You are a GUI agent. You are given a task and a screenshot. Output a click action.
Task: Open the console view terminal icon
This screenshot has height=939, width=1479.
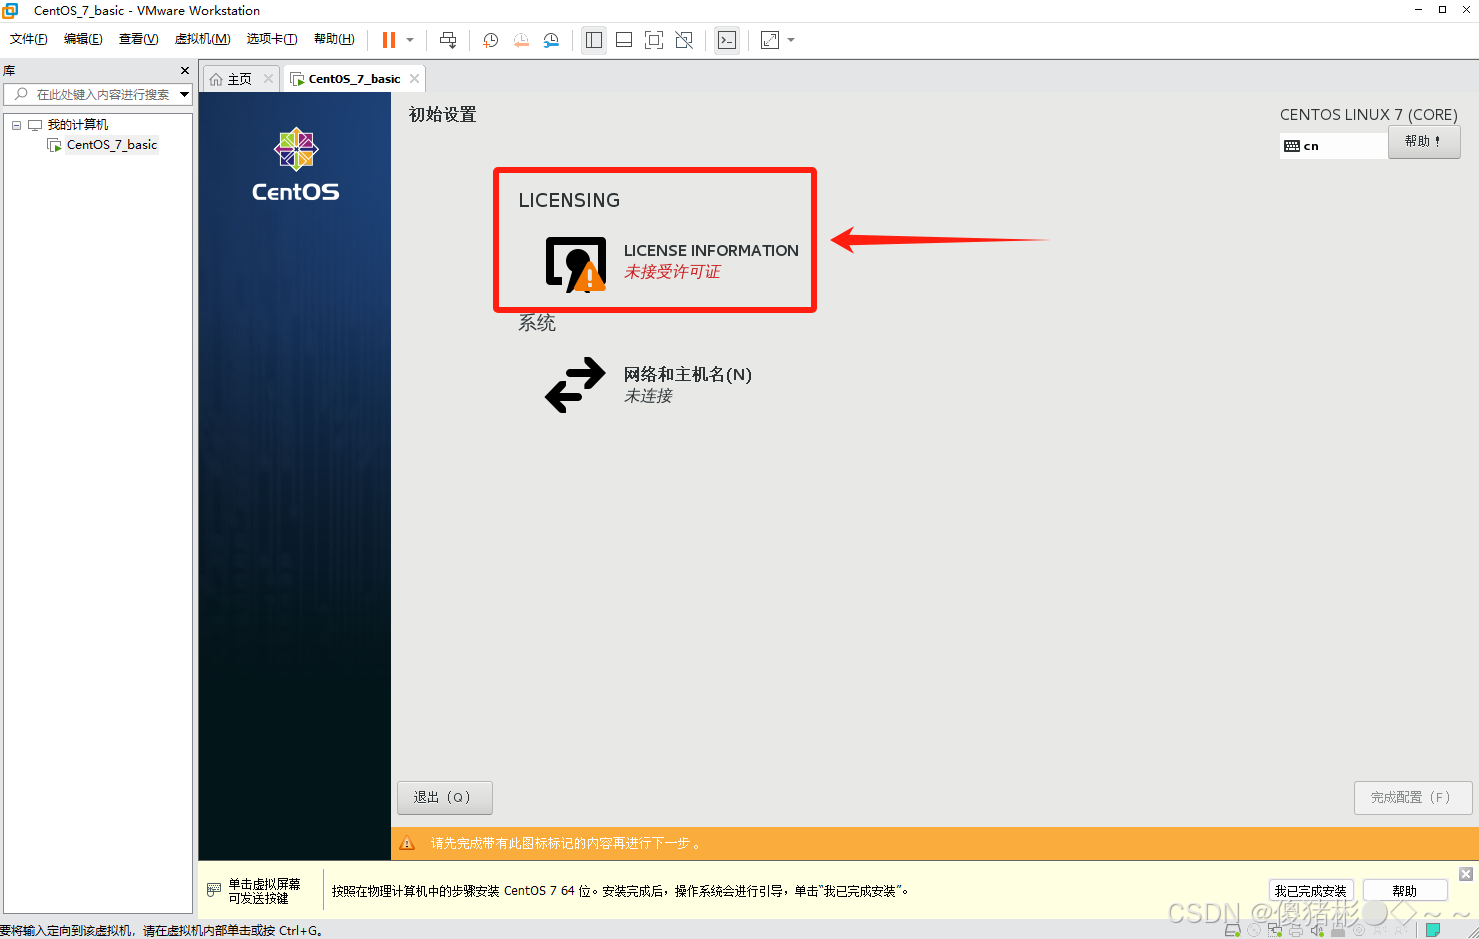(x=727, y=40)
